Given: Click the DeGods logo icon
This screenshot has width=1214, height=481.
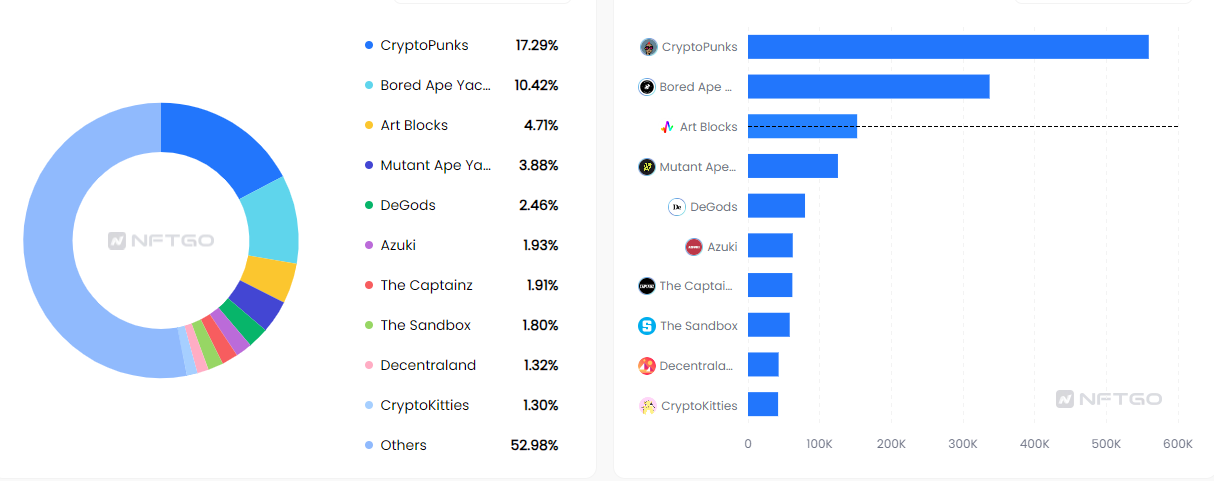Looking at the screenshot, I should [x=677, y=207].
